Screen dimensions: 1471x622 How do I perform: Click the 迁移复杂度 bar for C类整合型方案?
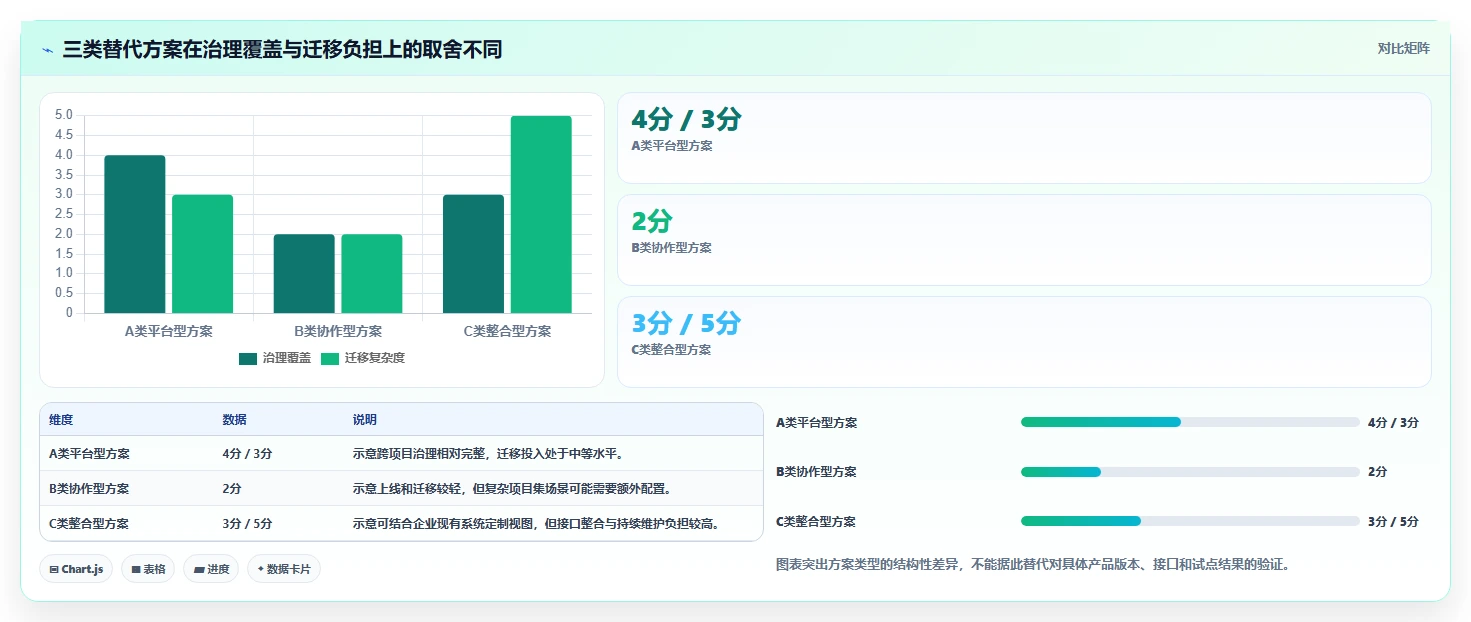[x=541, y=214]
